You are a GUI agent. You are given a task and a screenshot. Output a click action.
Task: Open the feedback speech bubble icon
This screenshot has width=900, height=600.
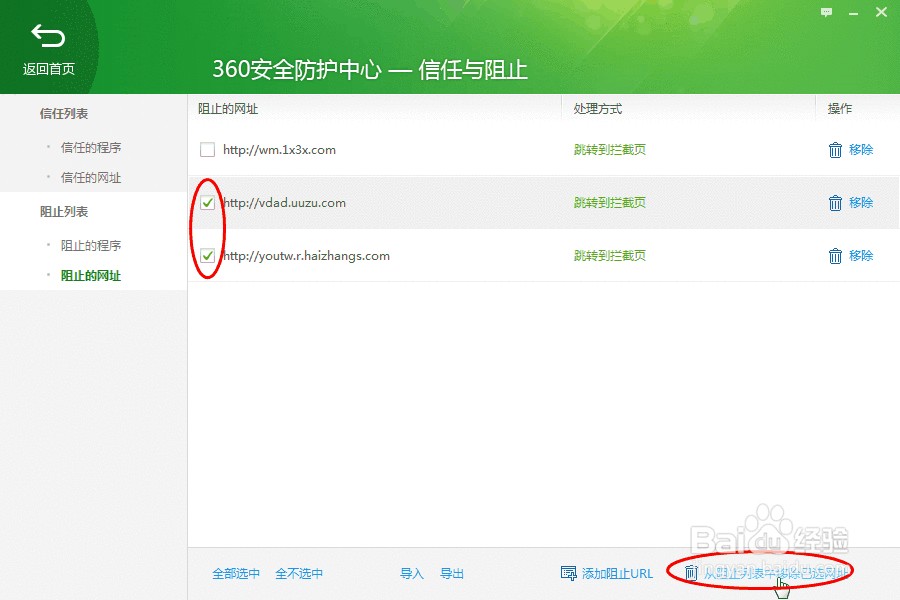coord(827,12)
